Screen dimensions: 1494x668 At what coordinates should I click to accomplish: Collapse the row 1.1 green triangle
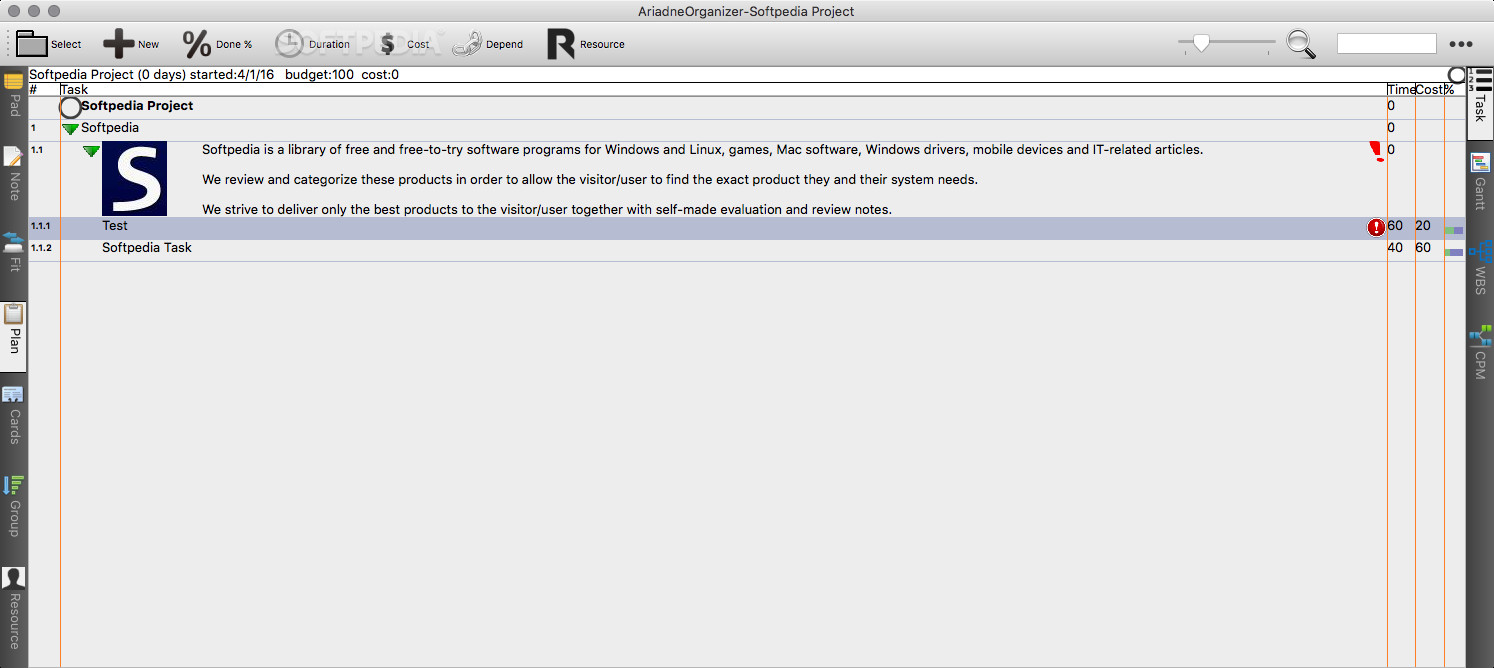pos(91,151)
